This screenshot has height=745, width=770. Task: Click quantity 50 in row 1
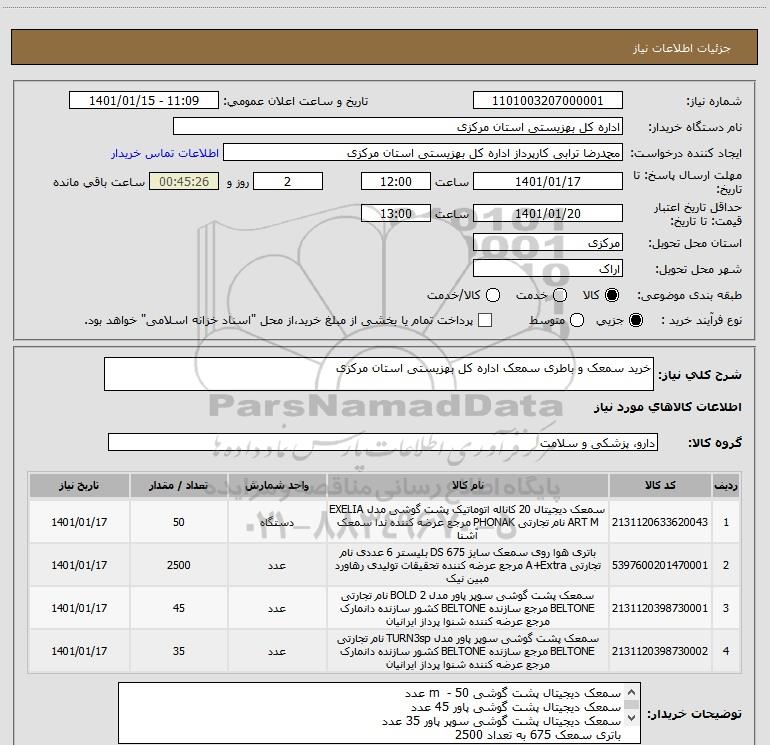[x=178, y=522]
